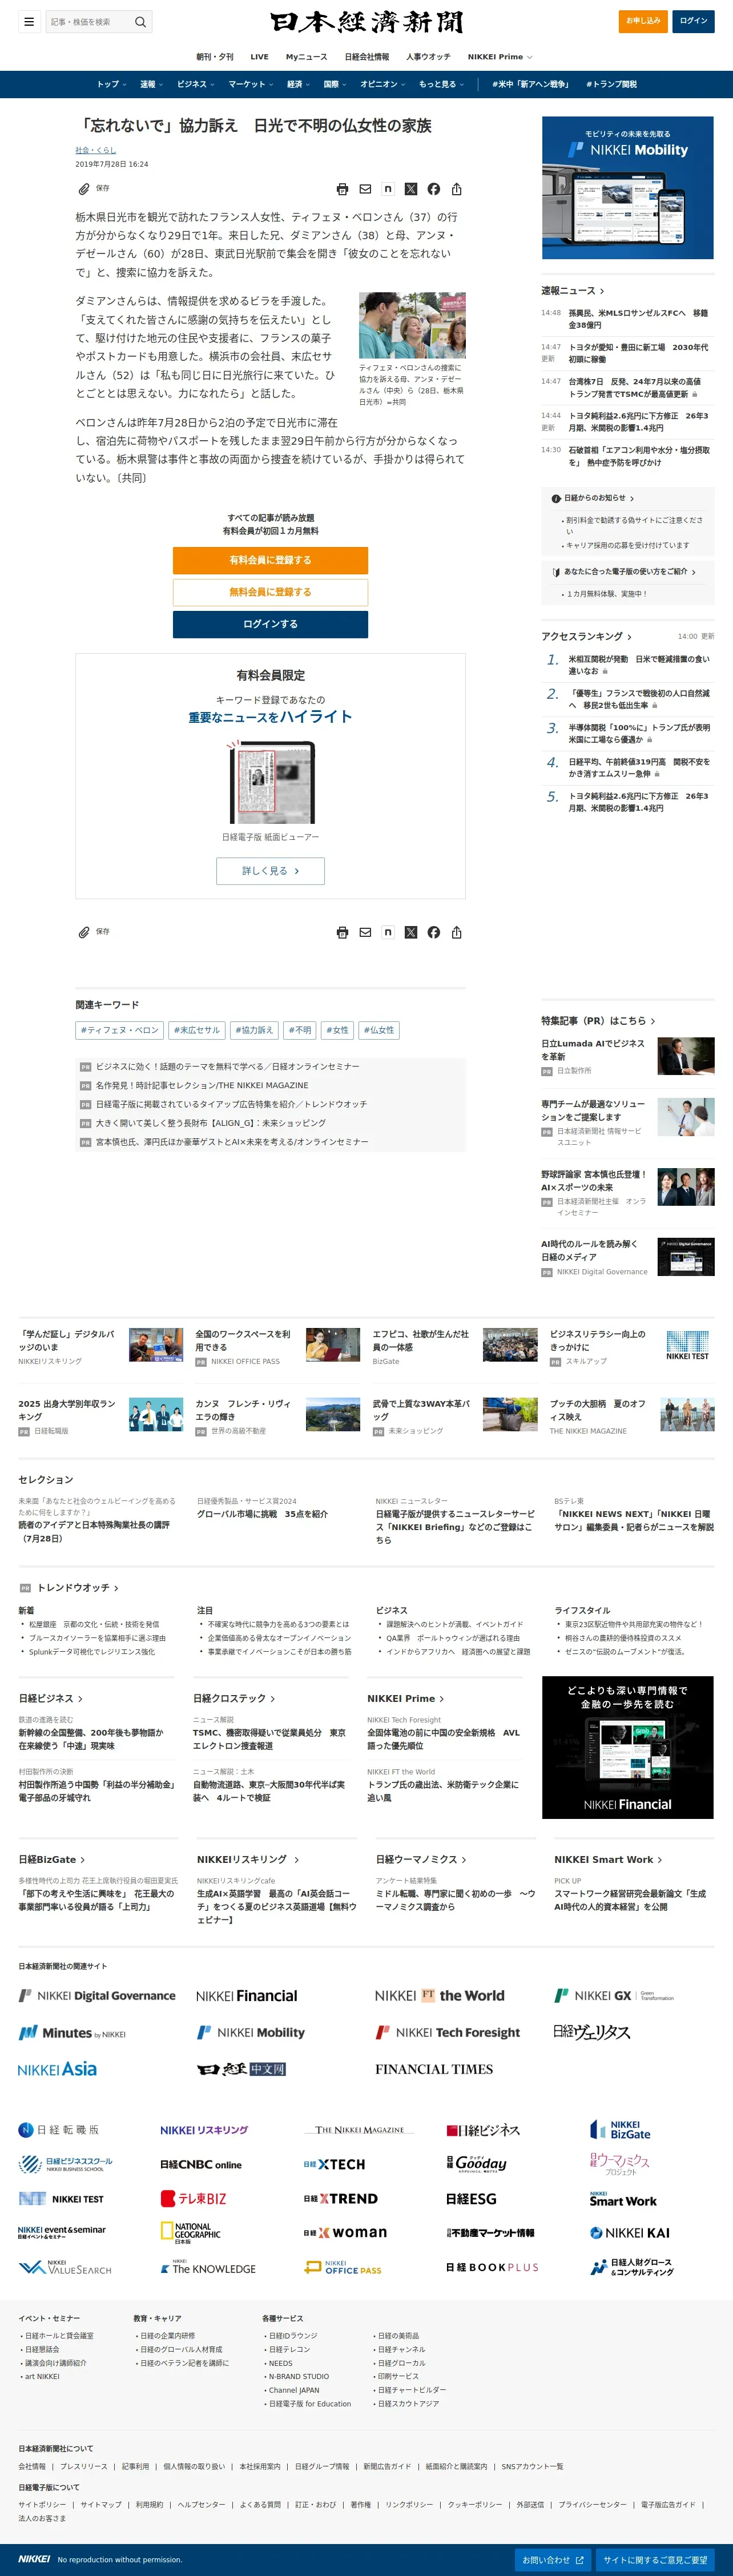Viewport: 733px width, 2576px height.
Task: Click X icon above 関連キーワード
Action: click(x=411, y=933)
